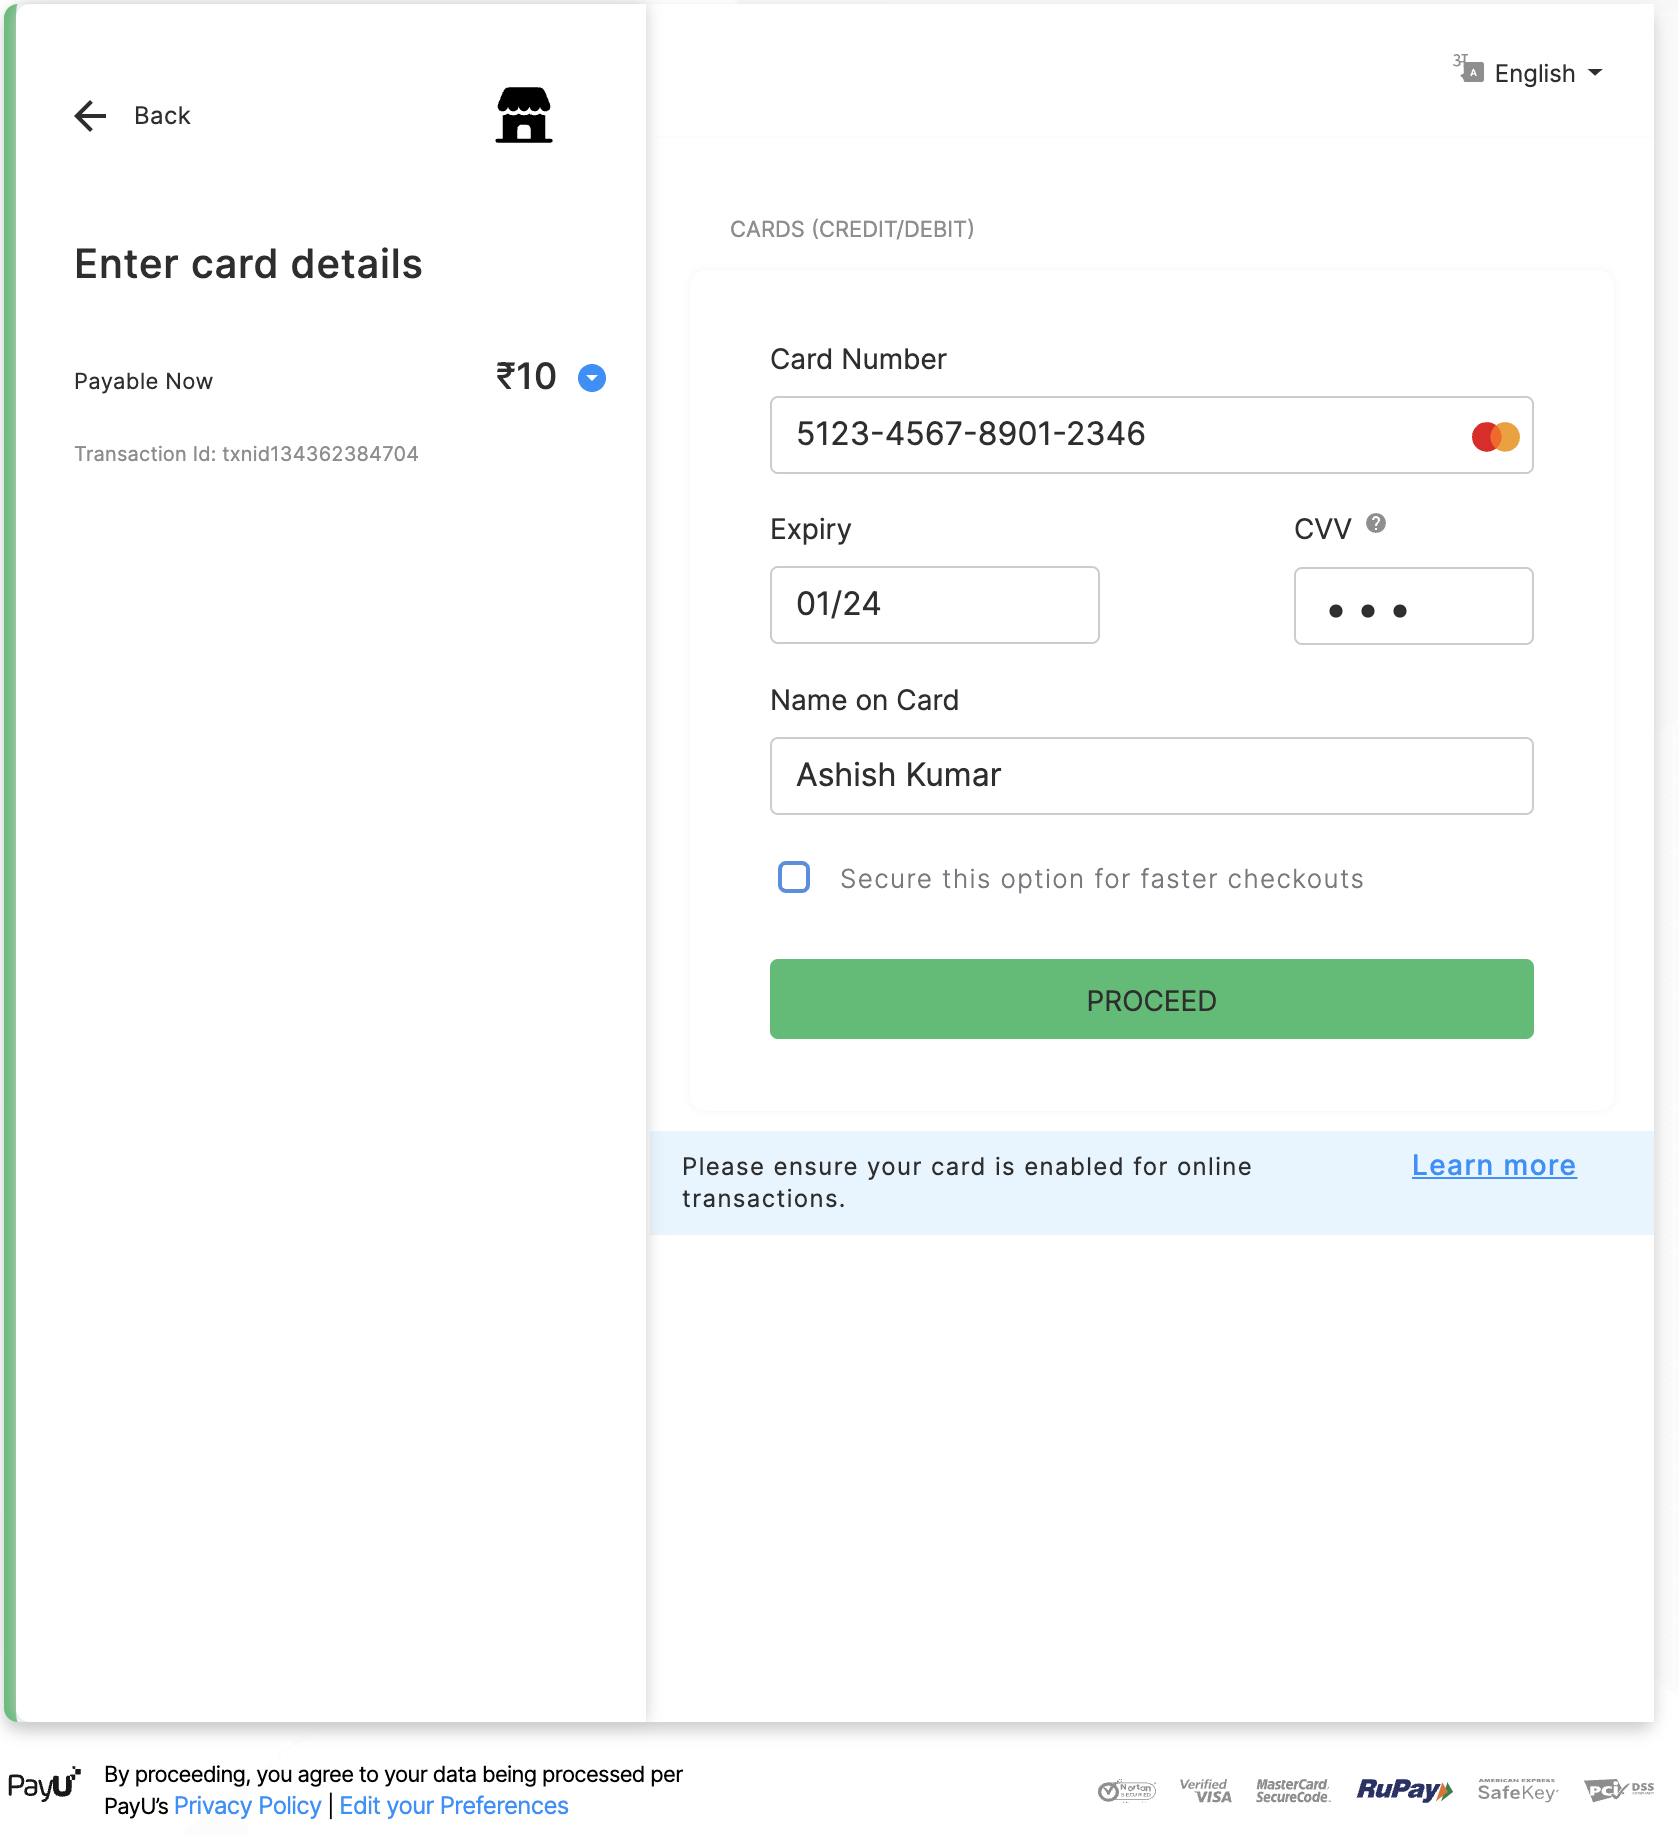Click the MasterCard SecureCode badge
The height and width of the screenshot is (1835, 1678).
1293,1790
